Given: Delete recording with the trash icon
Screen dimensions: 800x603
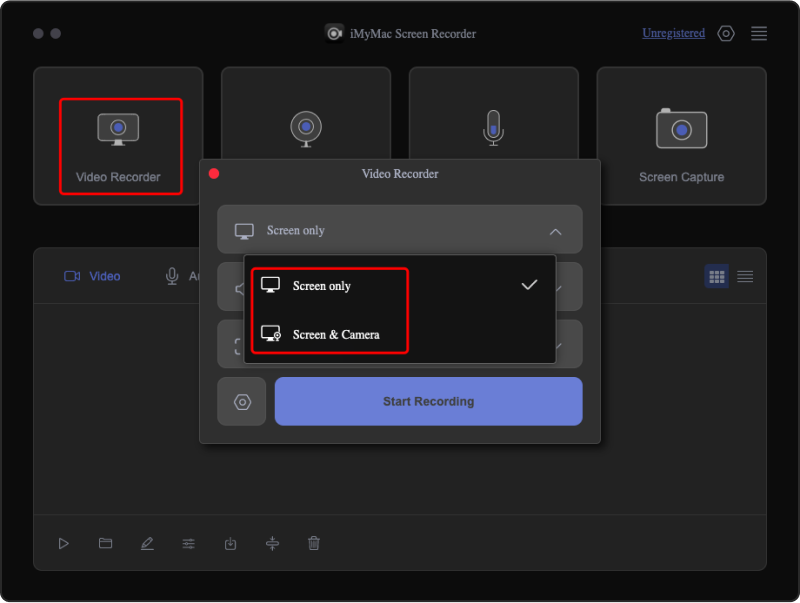Looking at the screenshot, I should pos(314,543).
